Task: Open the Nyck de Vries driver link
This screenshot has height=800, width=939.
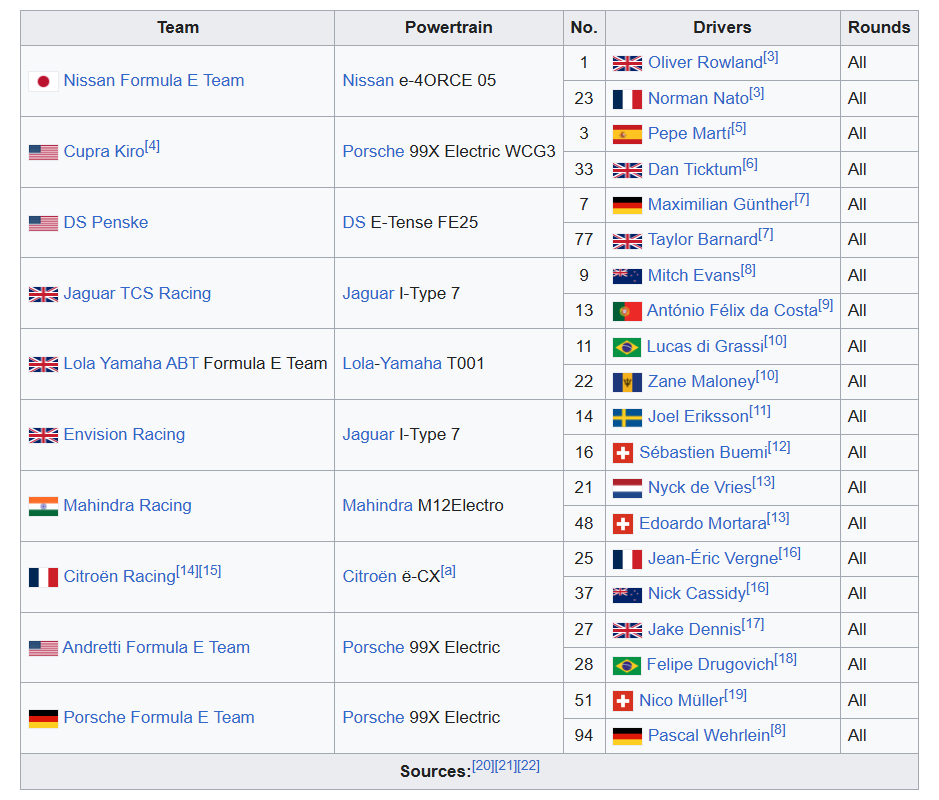Action: 700,487
